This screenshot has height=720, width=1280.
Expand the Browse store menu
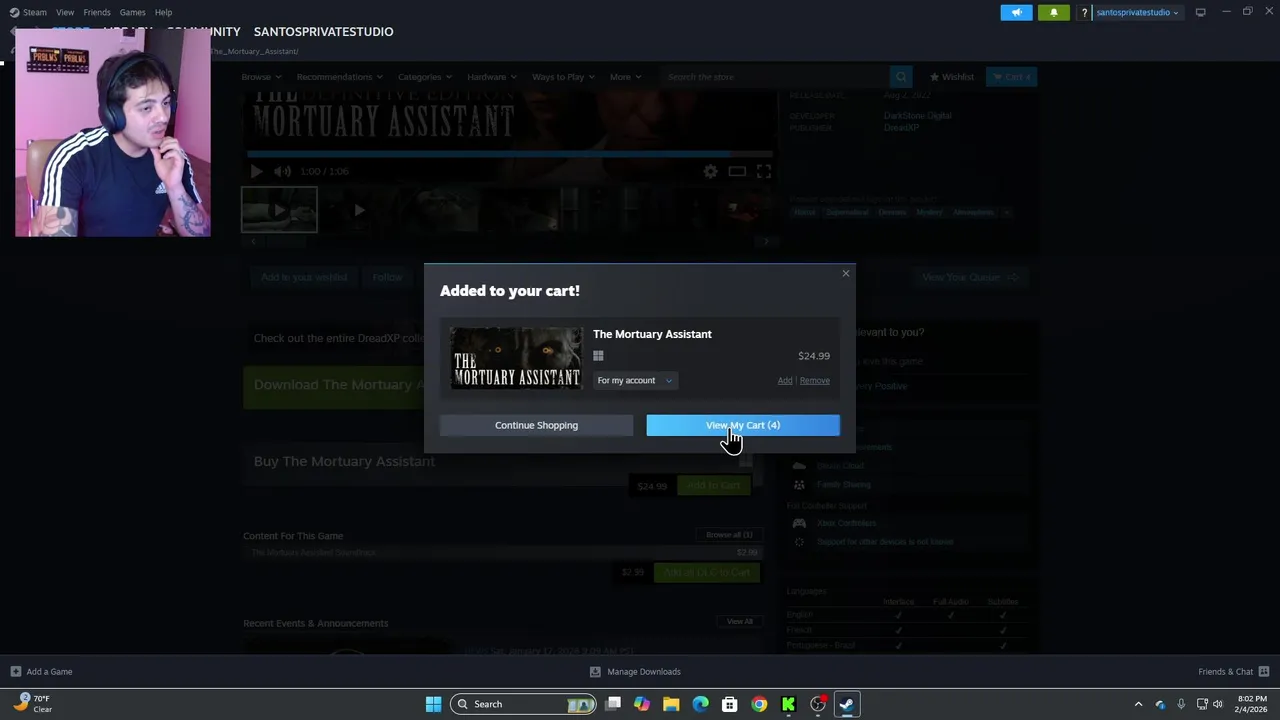(261, 77)
